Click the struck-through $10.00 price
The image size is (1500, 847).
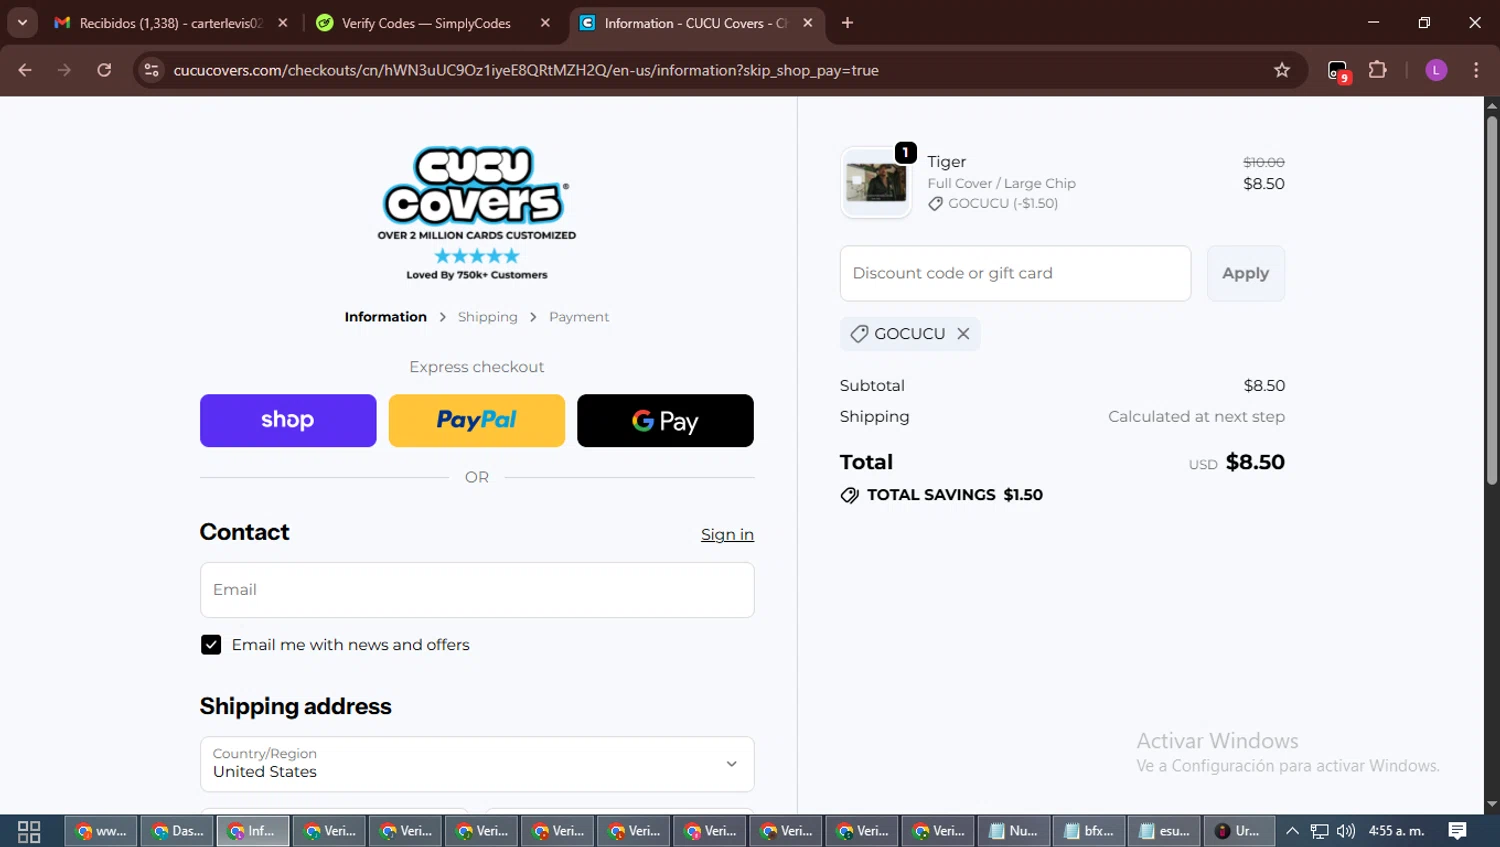point(1264,162)
